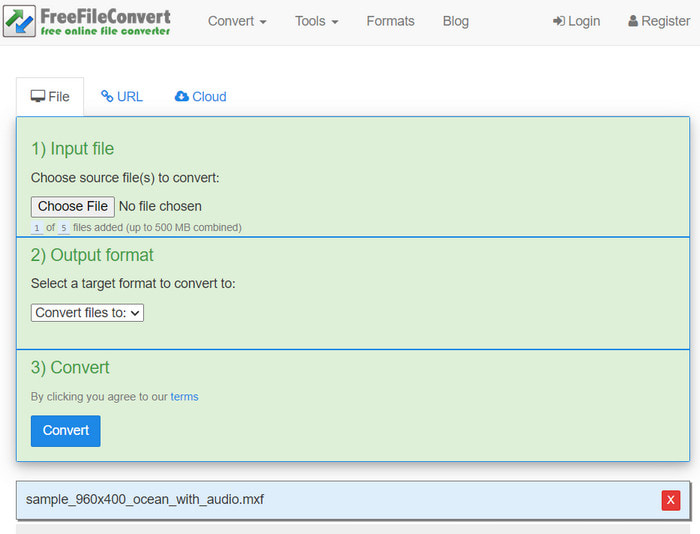Open the terms link
700x534 pixels.
coord(184,396)
